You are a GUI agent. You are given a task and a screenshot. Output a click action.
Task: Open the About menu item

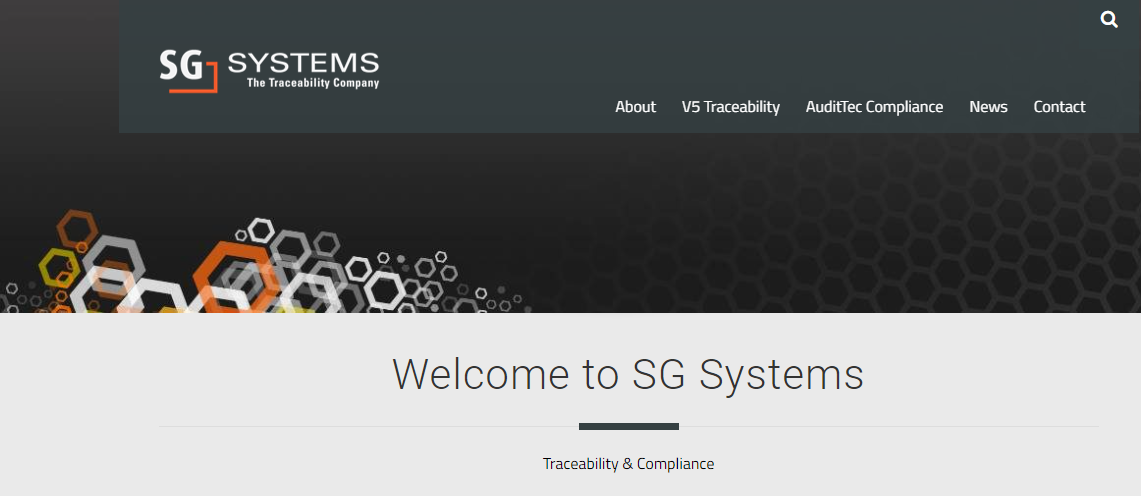point(635,107)
